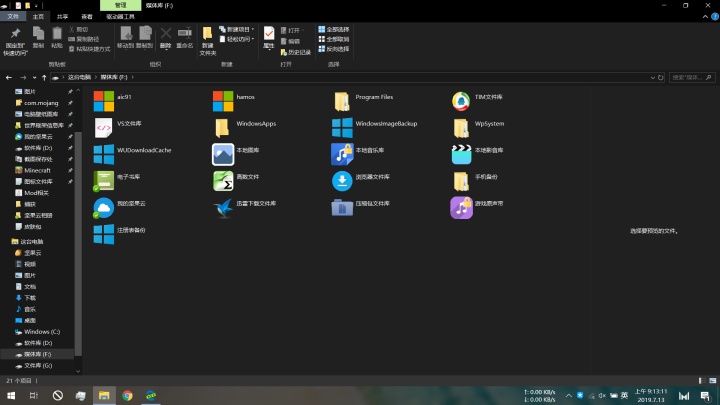The image size is (720, 405).
Task: Open the aic91 folder icon
Action: [103, 101]
